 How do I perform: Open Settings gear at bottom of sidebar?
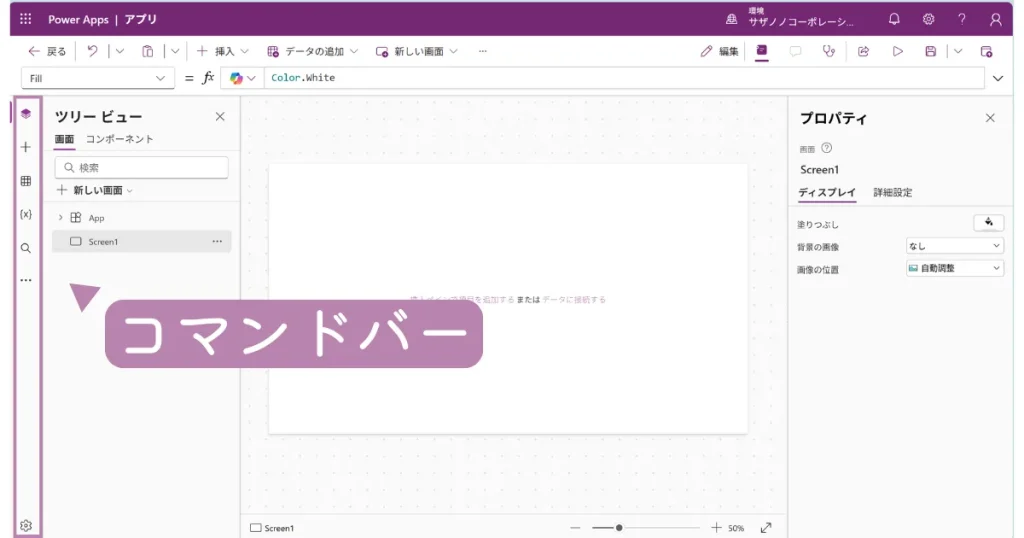pos(26,525)
